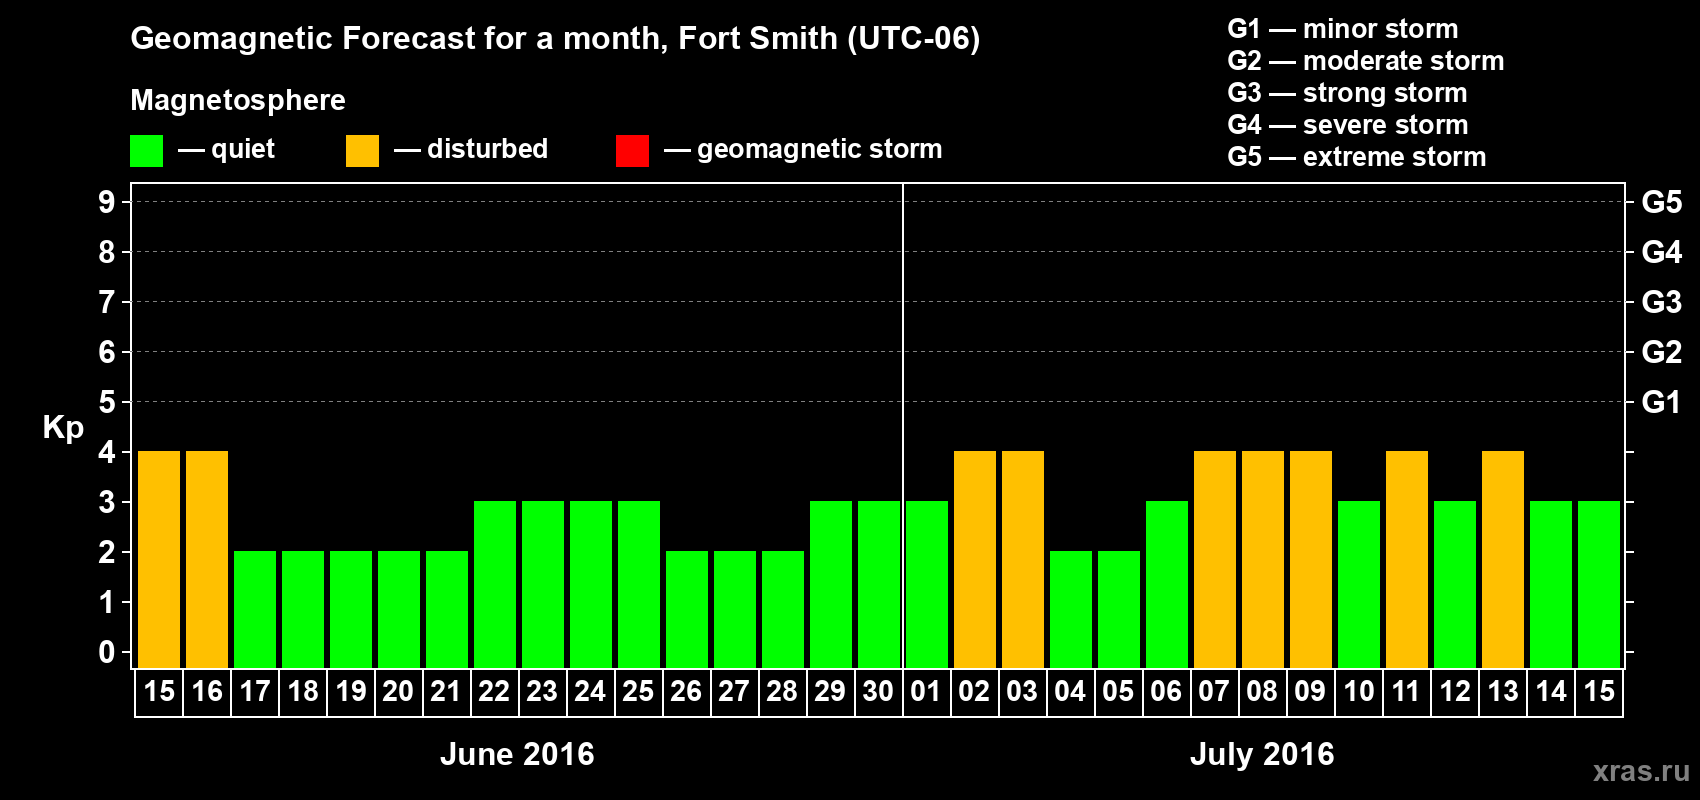
Task: Click date label 12 on the axis
Action: tap(1455, 692)
